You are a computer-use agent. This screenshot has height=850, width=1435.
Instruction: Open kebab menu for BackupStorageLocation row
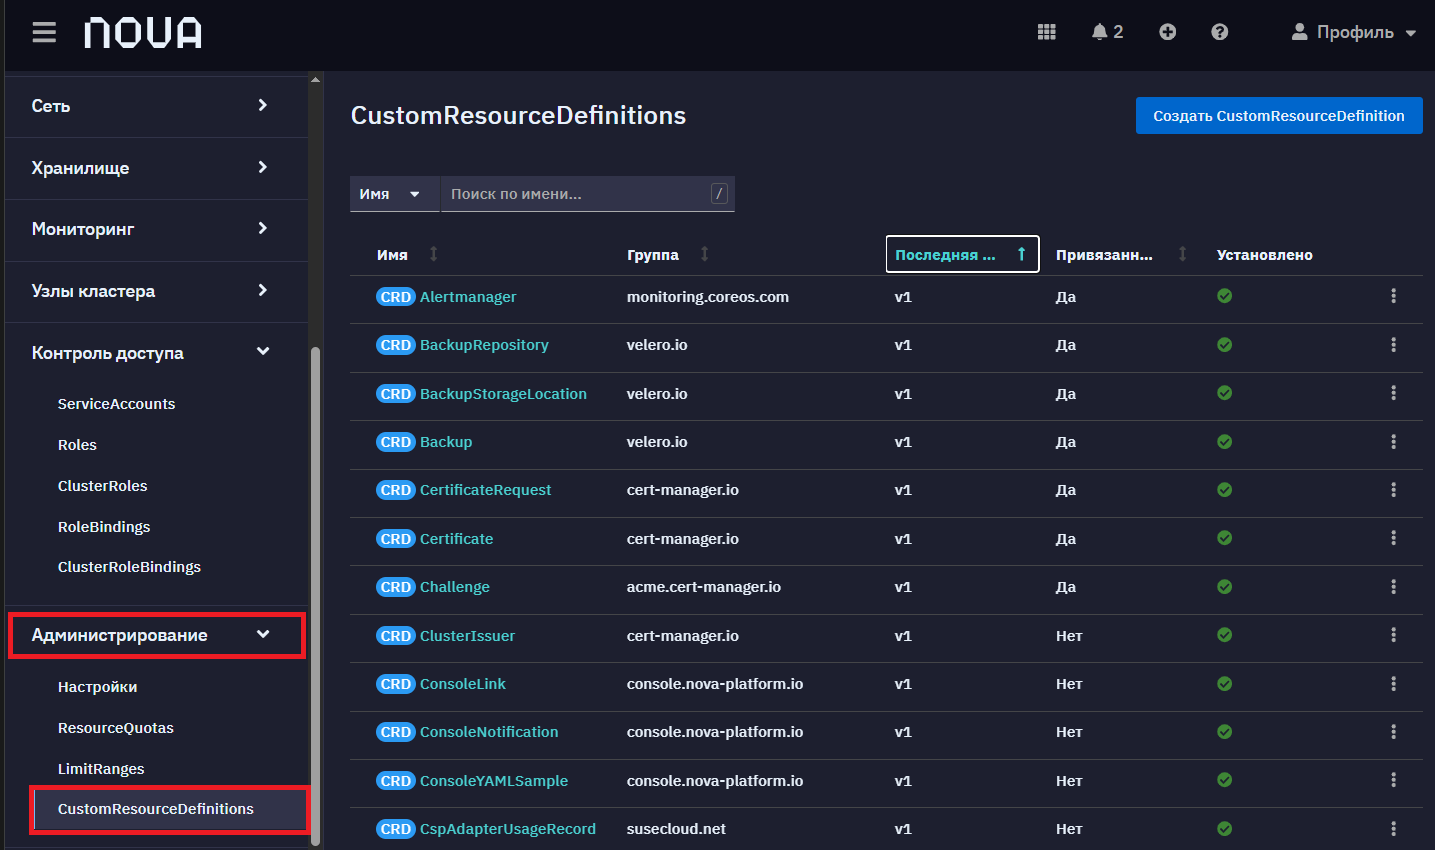tap(1393, 393)
